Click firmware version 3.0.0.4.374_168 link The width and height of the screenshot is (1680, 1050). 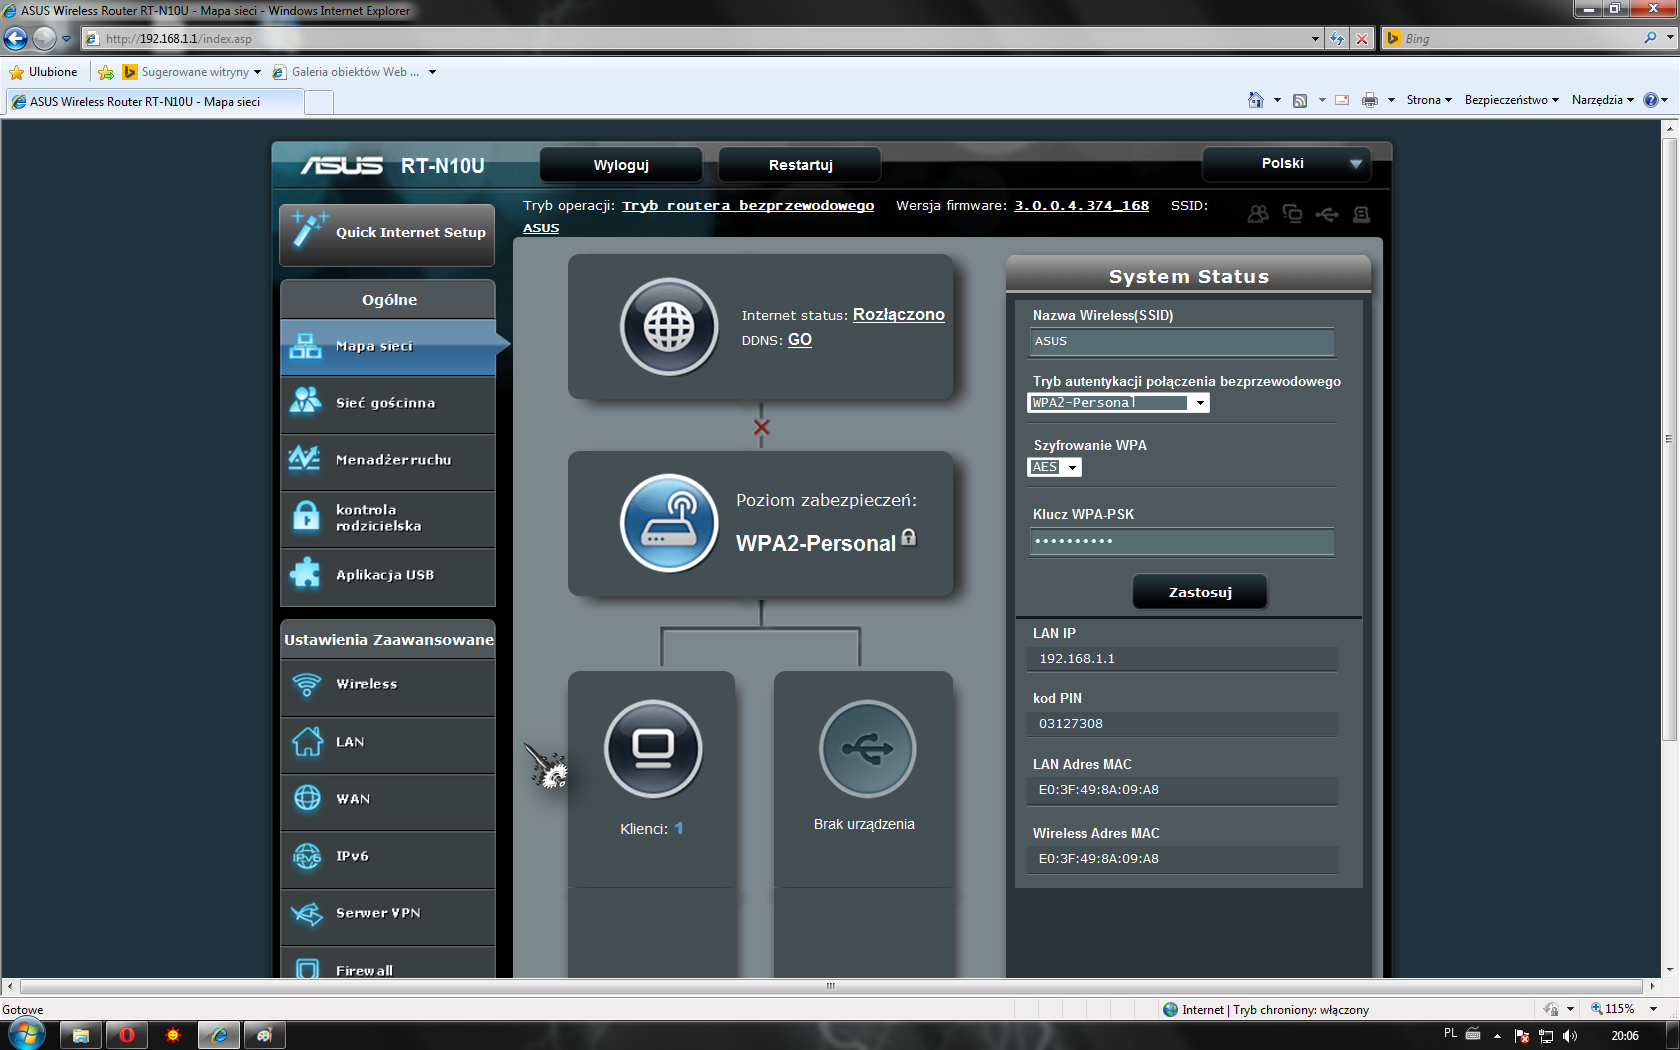[1081, 206]
